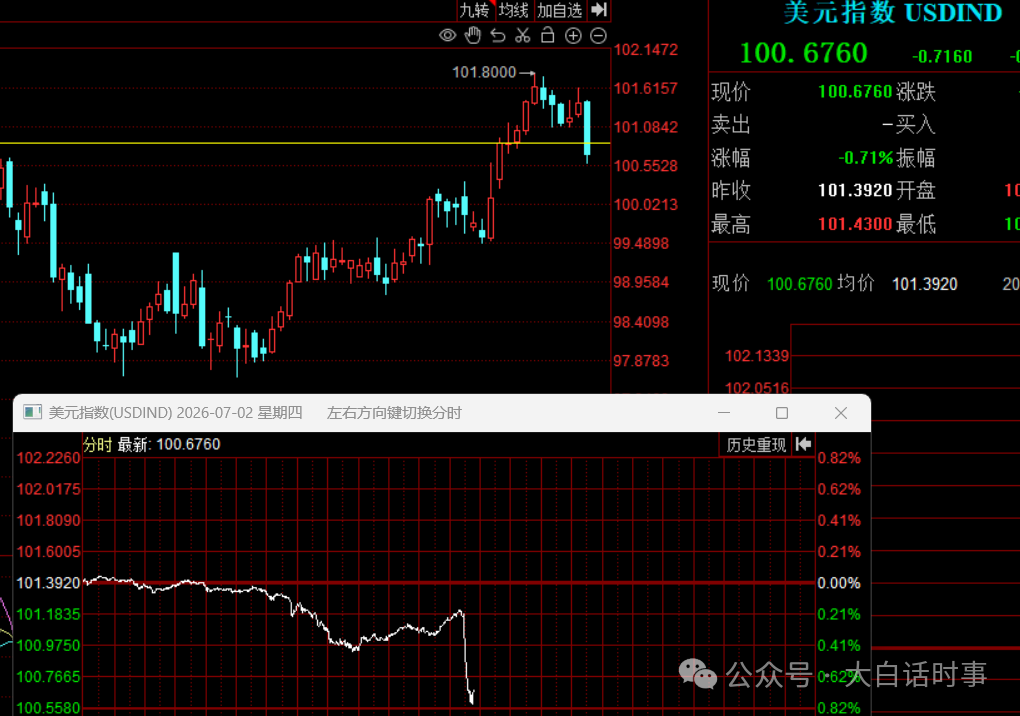This screenshot has height=716, width=1020.
Task: Click the last cyan candlestick on chart
Action: pyautogui.click(x=587, y=131)
